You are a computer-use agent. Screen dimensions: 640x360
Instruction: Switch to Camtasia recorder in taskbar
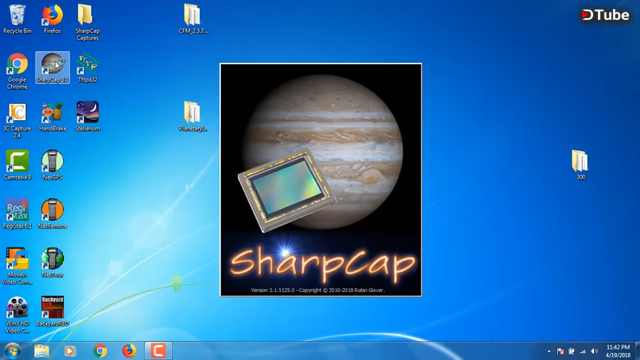pos(158,351)
